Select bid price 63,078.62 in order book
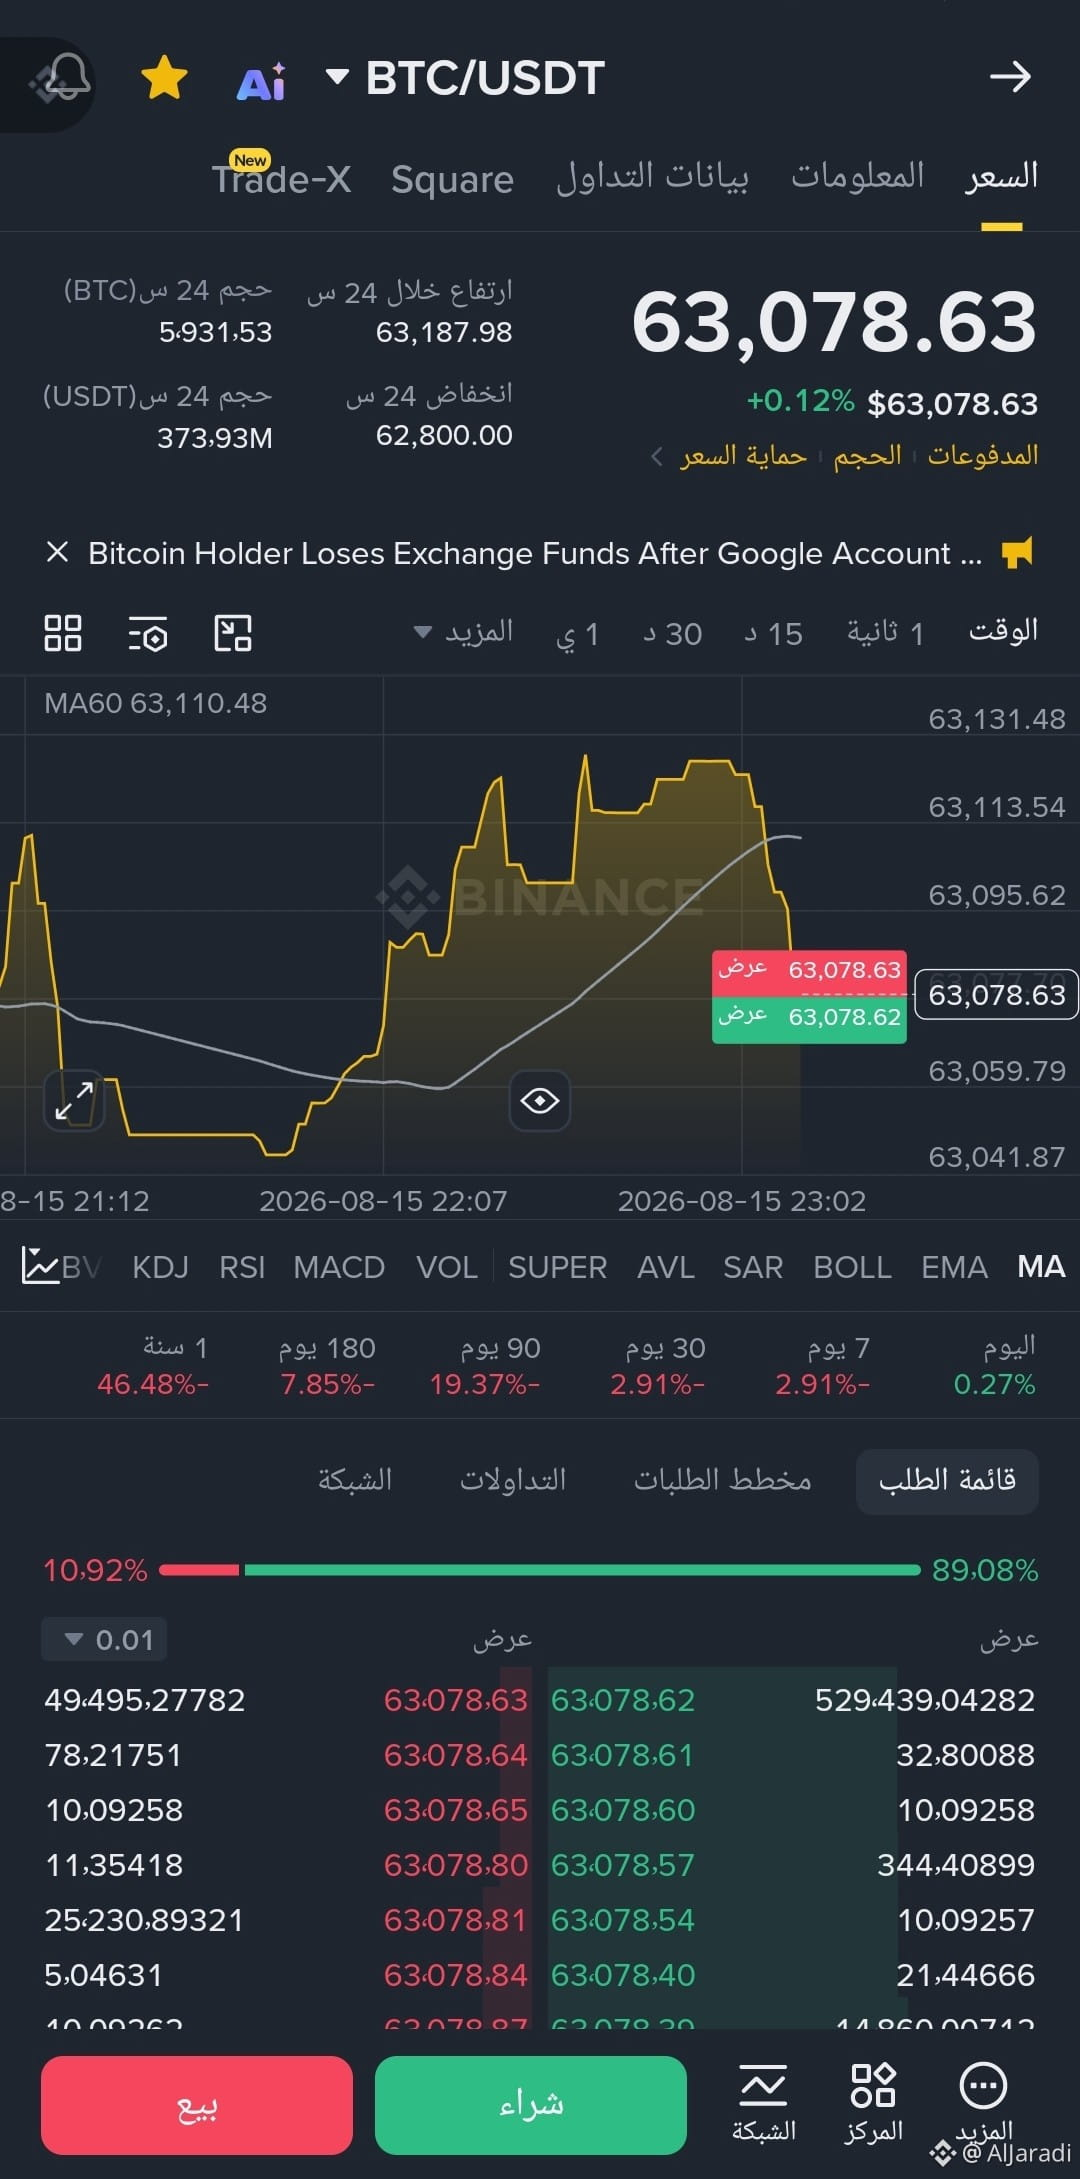This screenshot has height=2179, width=1080. [x=623, y=1700]
